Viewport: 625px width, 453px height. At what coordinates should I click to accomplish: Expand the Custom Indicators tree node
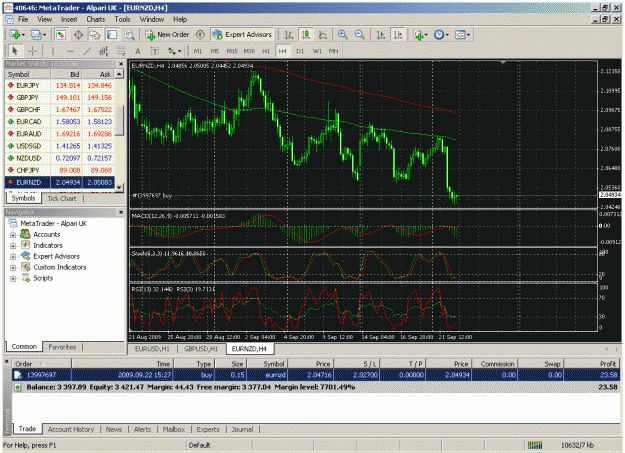13,268
